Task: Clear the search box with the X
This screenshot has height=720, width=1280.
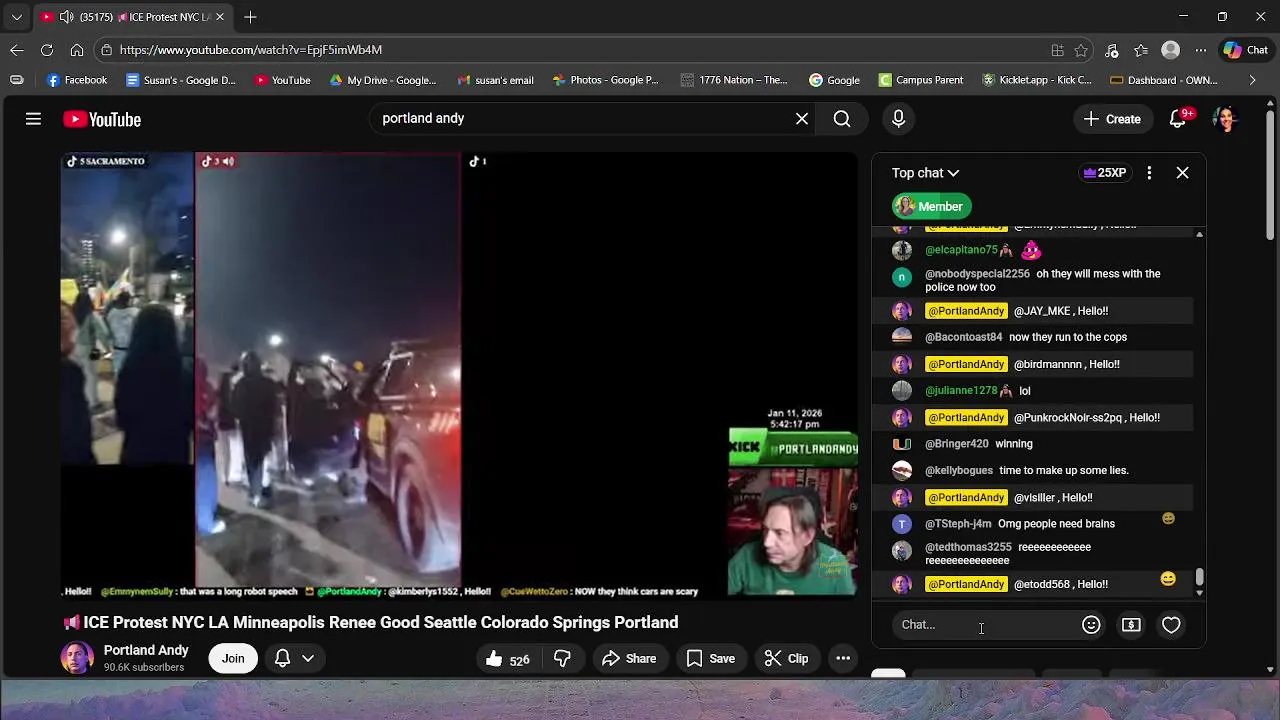Action: pos(802,119)
